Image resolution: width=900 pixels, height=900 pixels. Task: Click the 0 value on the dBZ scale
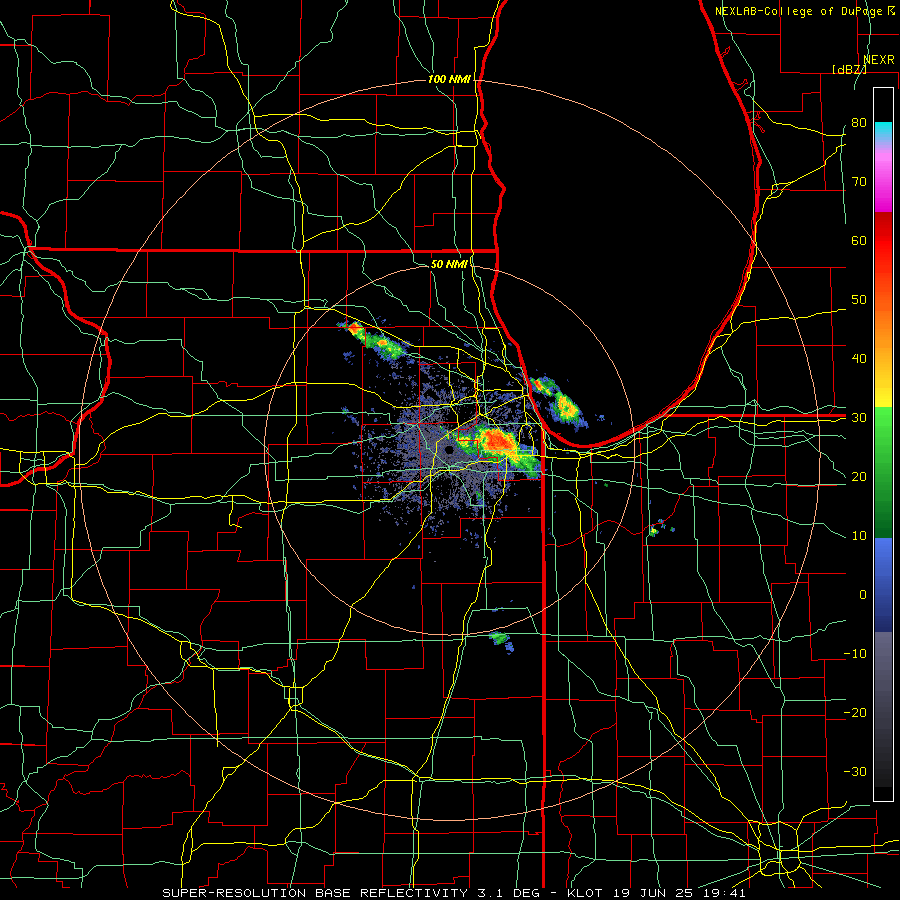point(863,595)
